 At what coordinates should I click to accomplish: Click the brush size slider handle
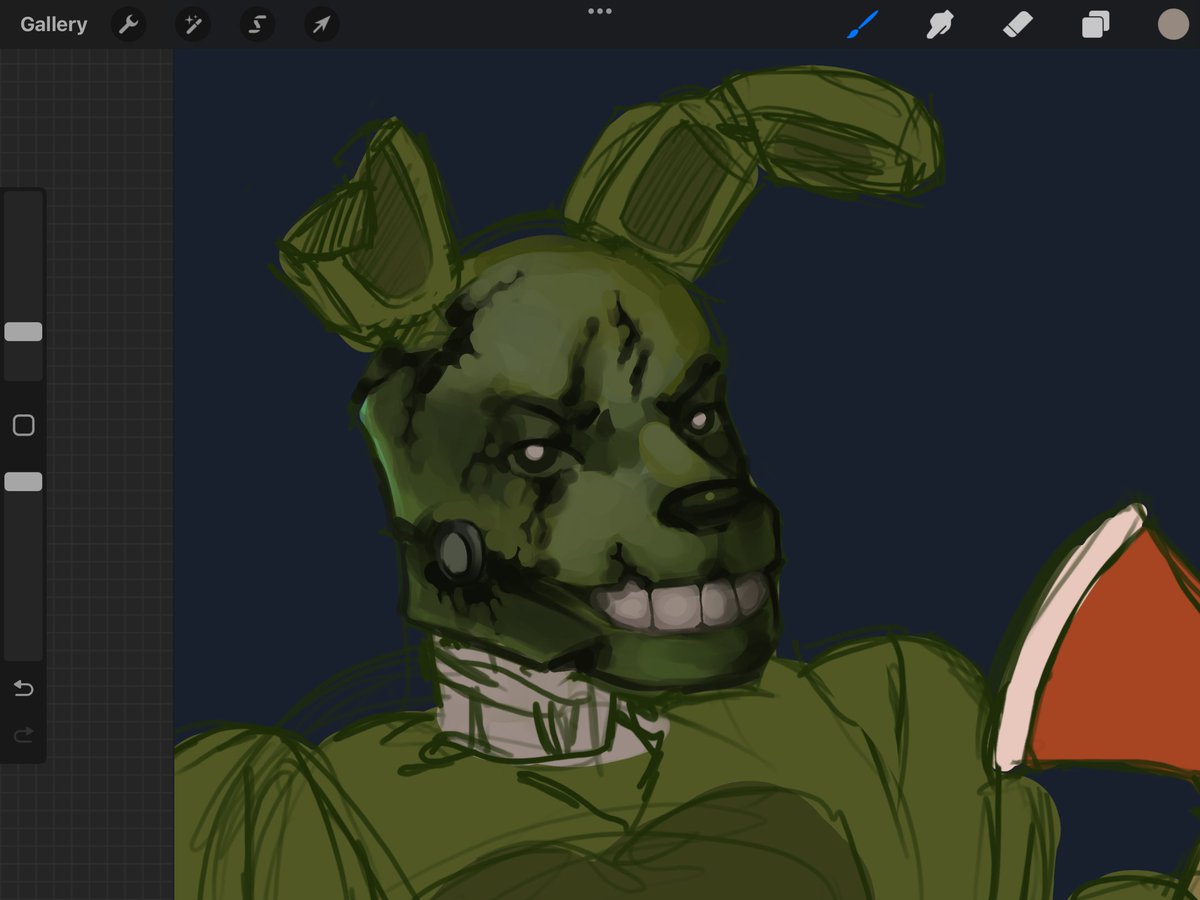23,332
